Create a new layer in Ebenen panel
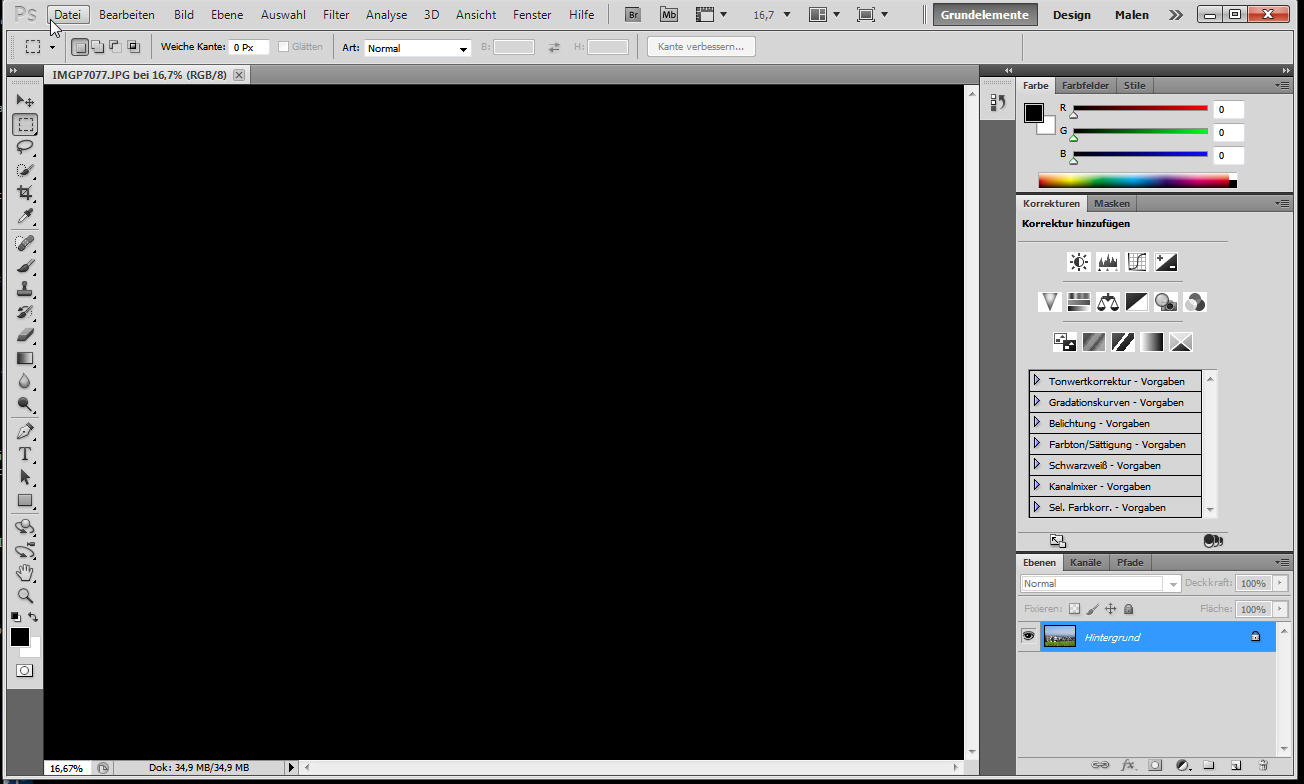Screen dimensions: 1304x784 pos(1236,765)
